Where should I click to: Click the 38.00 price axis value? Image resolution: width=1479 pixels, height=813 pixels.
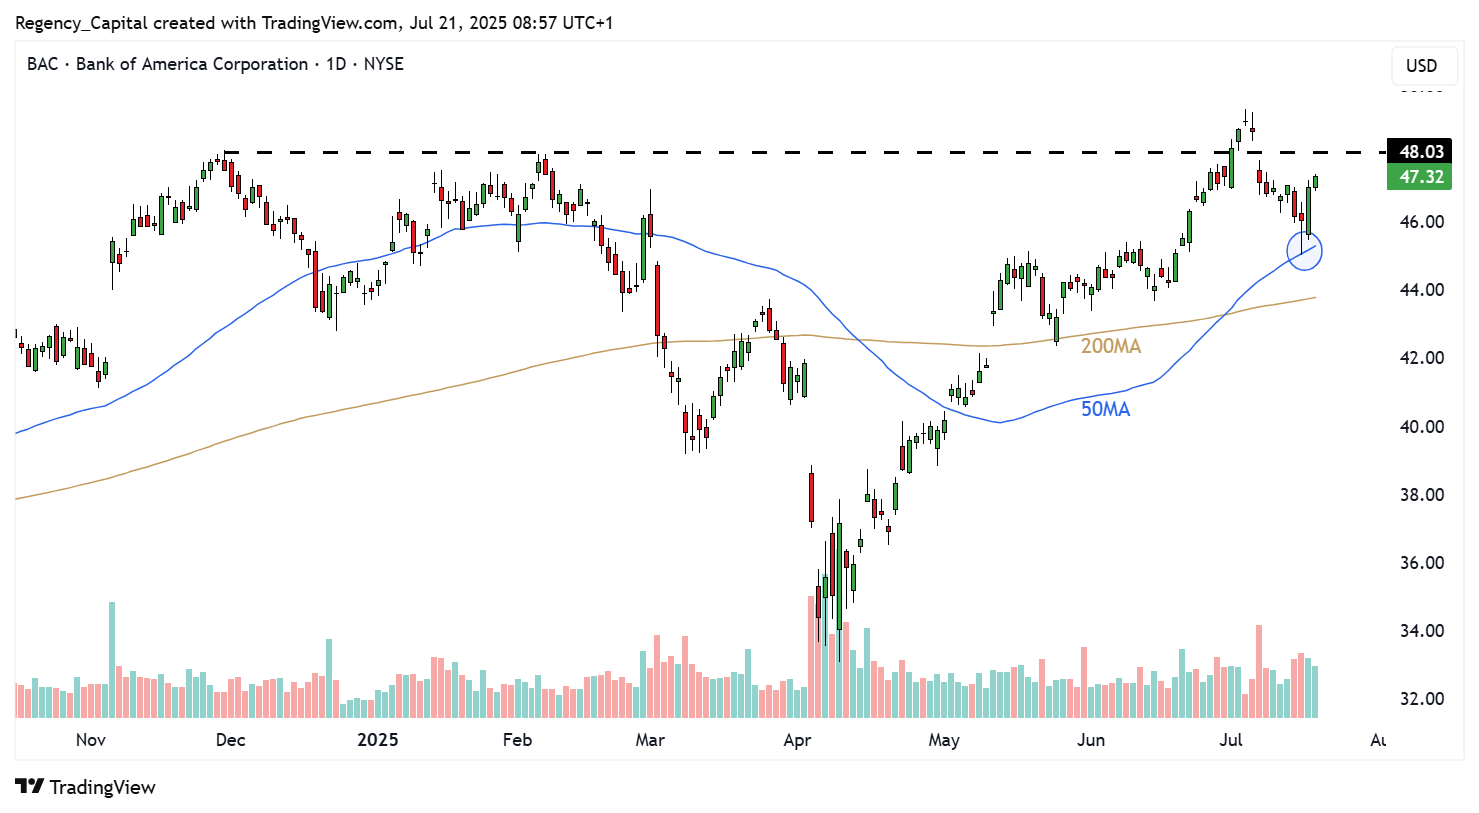pyautogui.click(x=1421, y=495)
